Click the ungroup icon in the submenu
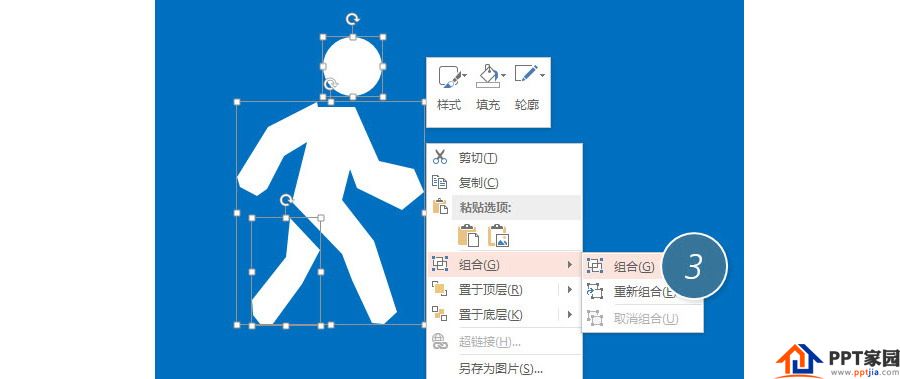The width and height of the screenshot is (900, 379). [x=595, y=318]
